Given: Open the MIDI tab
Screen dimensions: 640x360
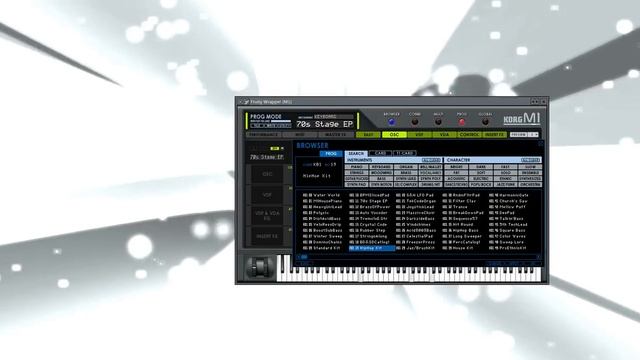Looking at the screenshot, I should pyautogui.click(x=300, y=135).
